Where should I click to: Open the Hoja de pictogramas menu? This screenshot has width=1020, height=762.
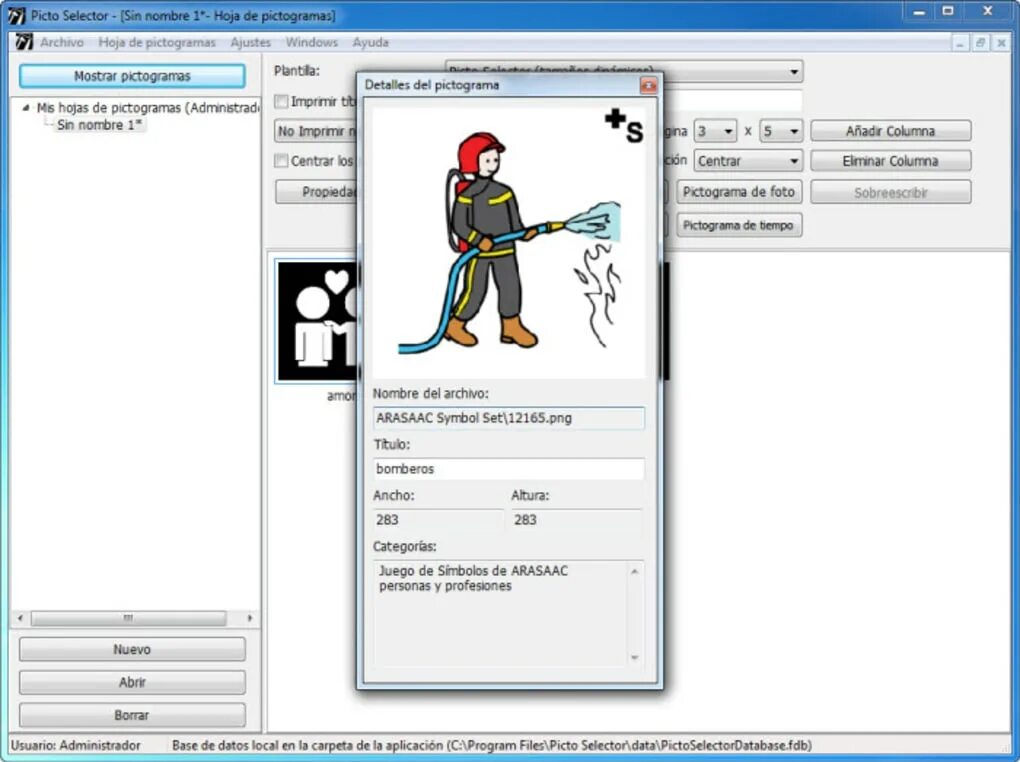pos(157,42)
